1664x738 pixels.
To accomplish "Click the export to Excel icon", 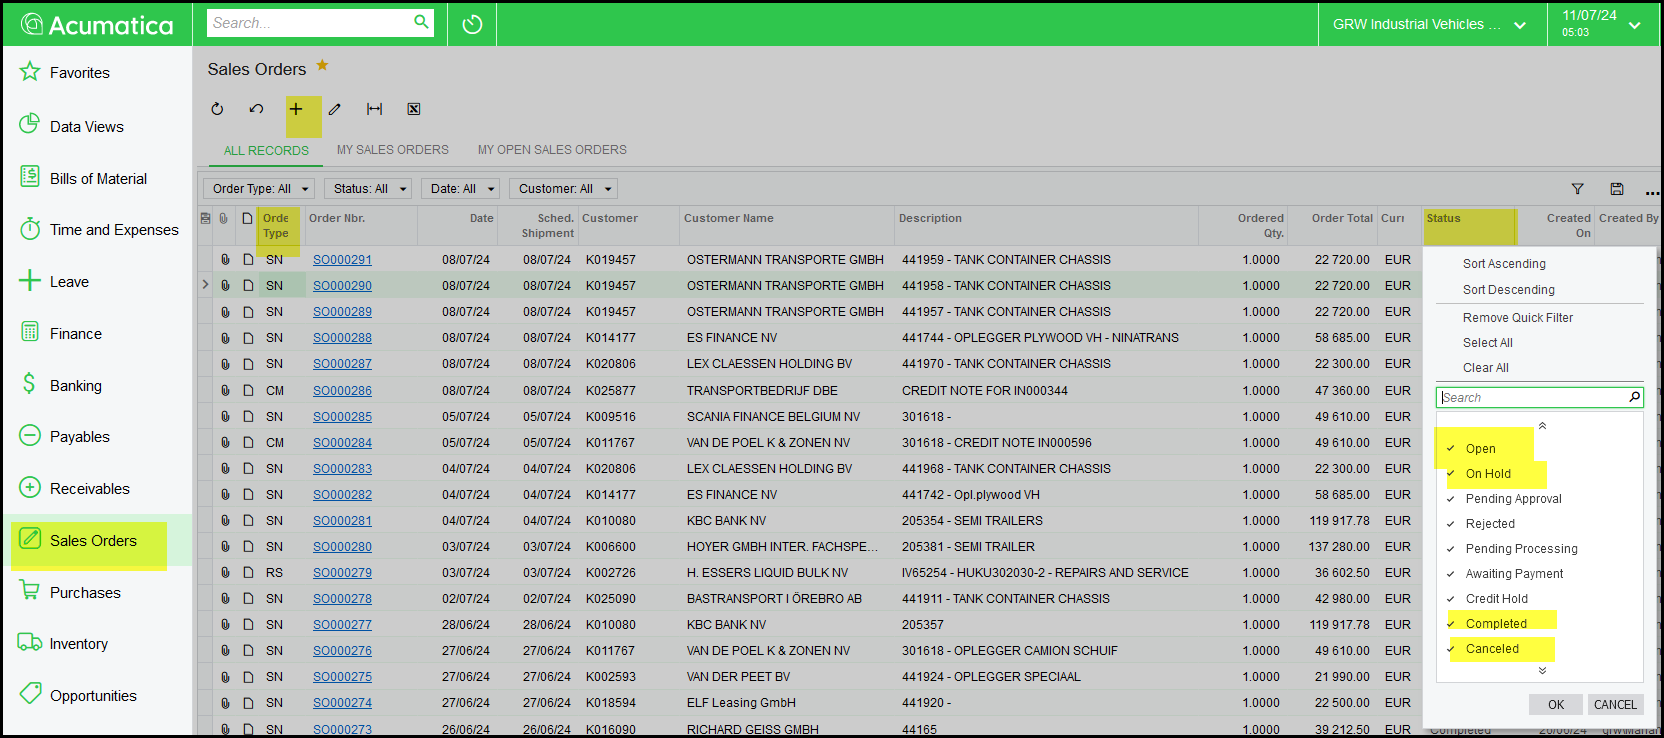I will pos(413,109).
